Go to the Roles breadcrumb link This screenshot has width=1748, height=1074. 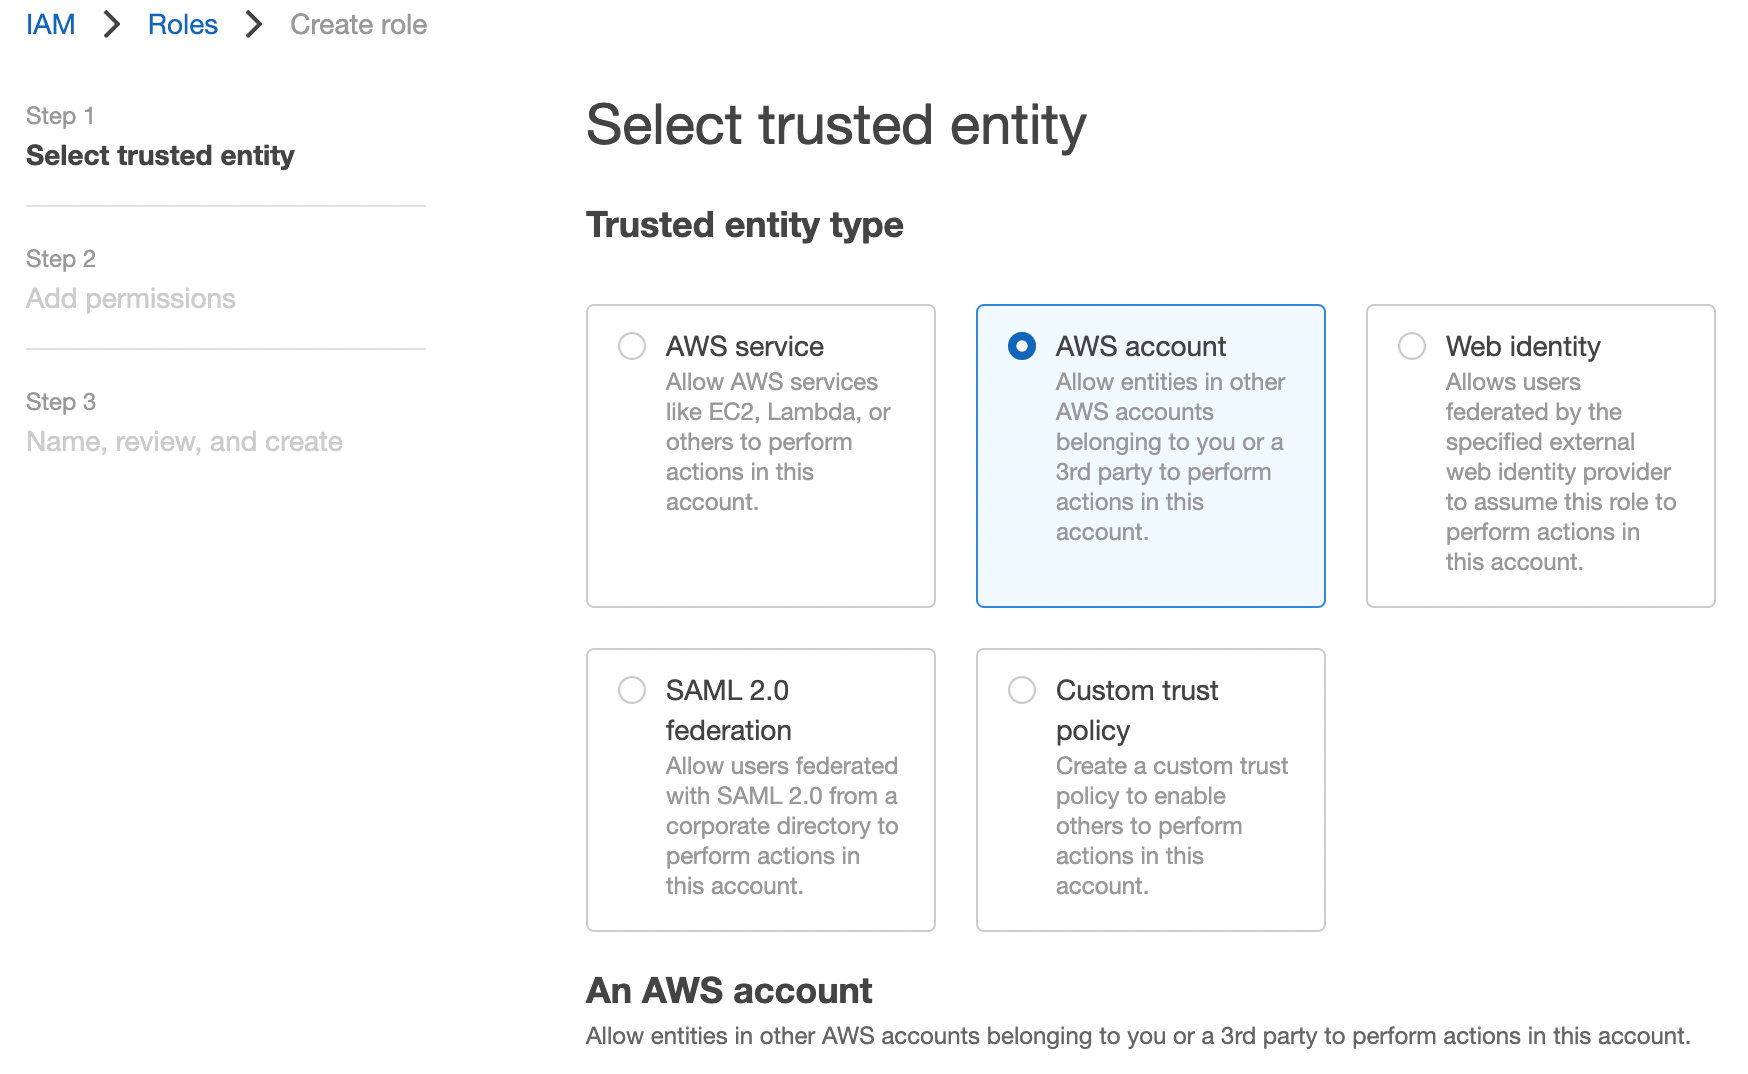click(182, 25)
